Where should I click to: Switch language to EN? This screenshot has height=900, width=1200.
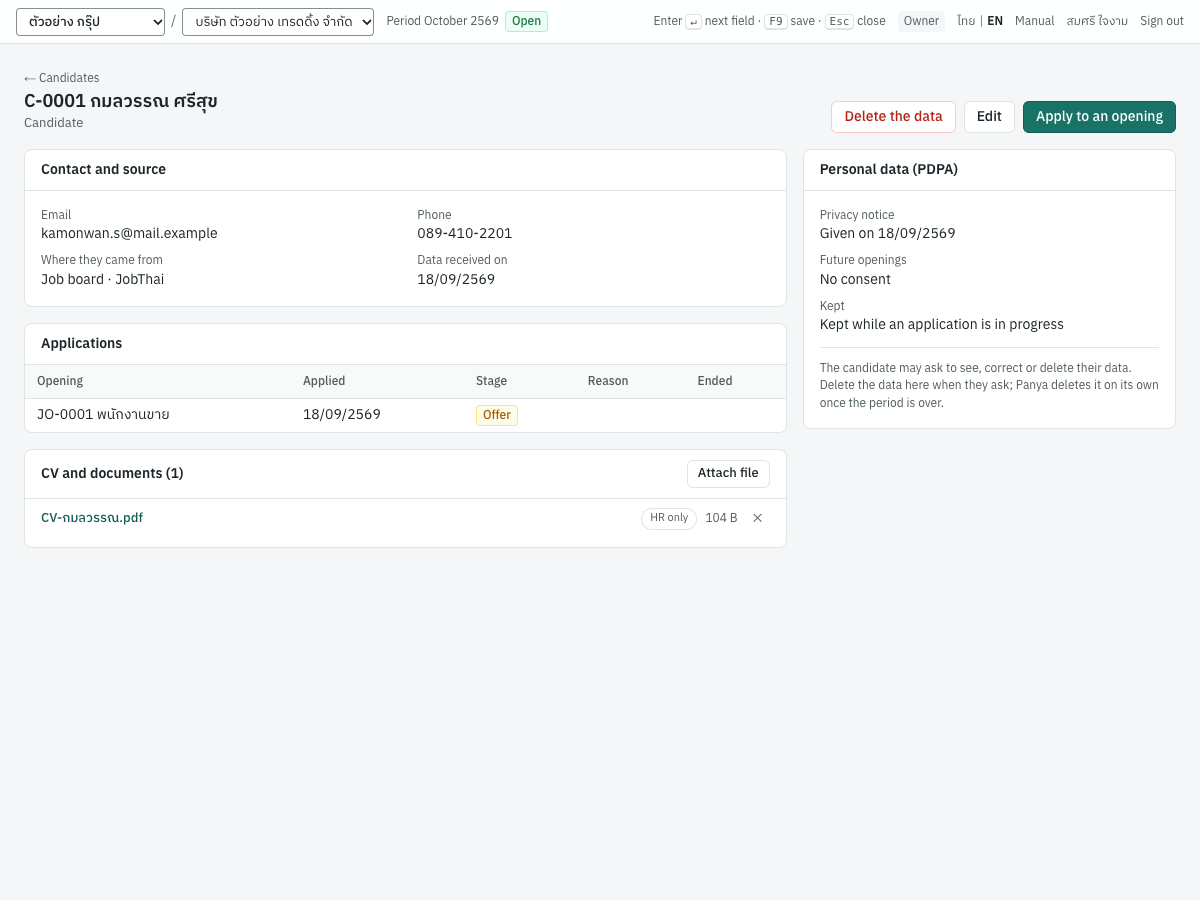pos(995,21)
